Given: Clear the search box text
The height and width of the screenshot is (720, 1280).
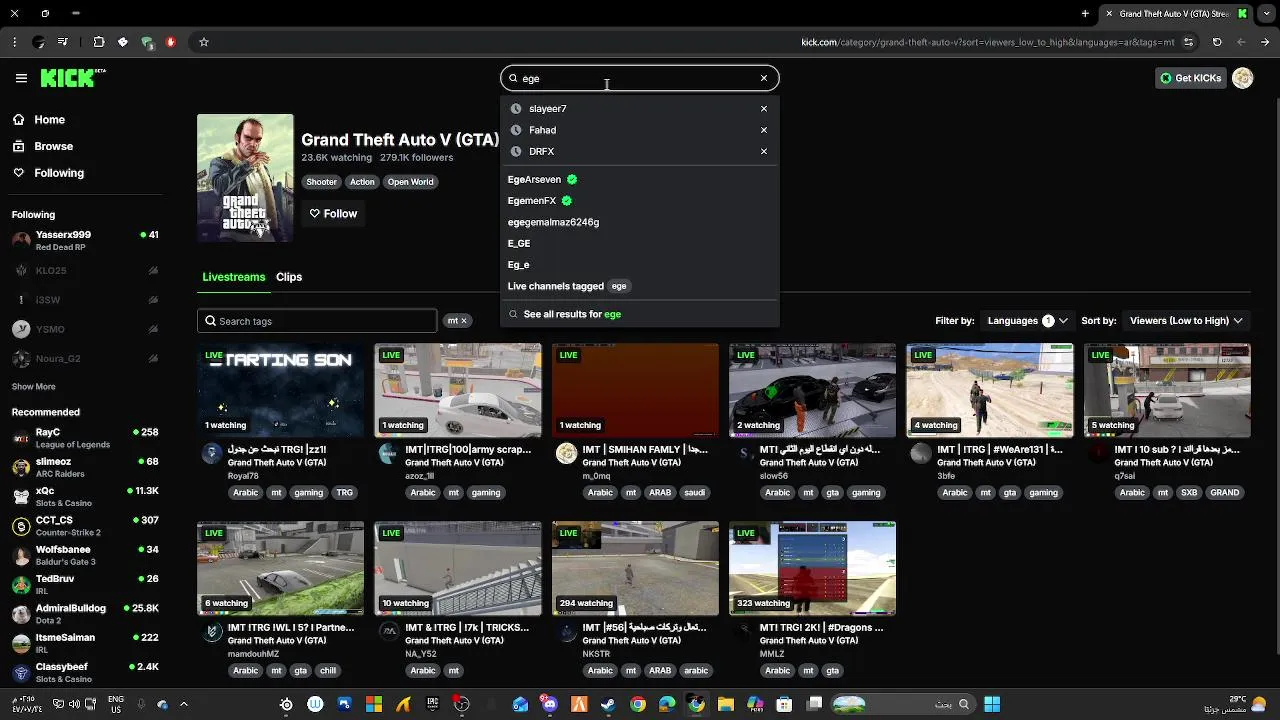Looking at the screenshot, I should [764, 78].
